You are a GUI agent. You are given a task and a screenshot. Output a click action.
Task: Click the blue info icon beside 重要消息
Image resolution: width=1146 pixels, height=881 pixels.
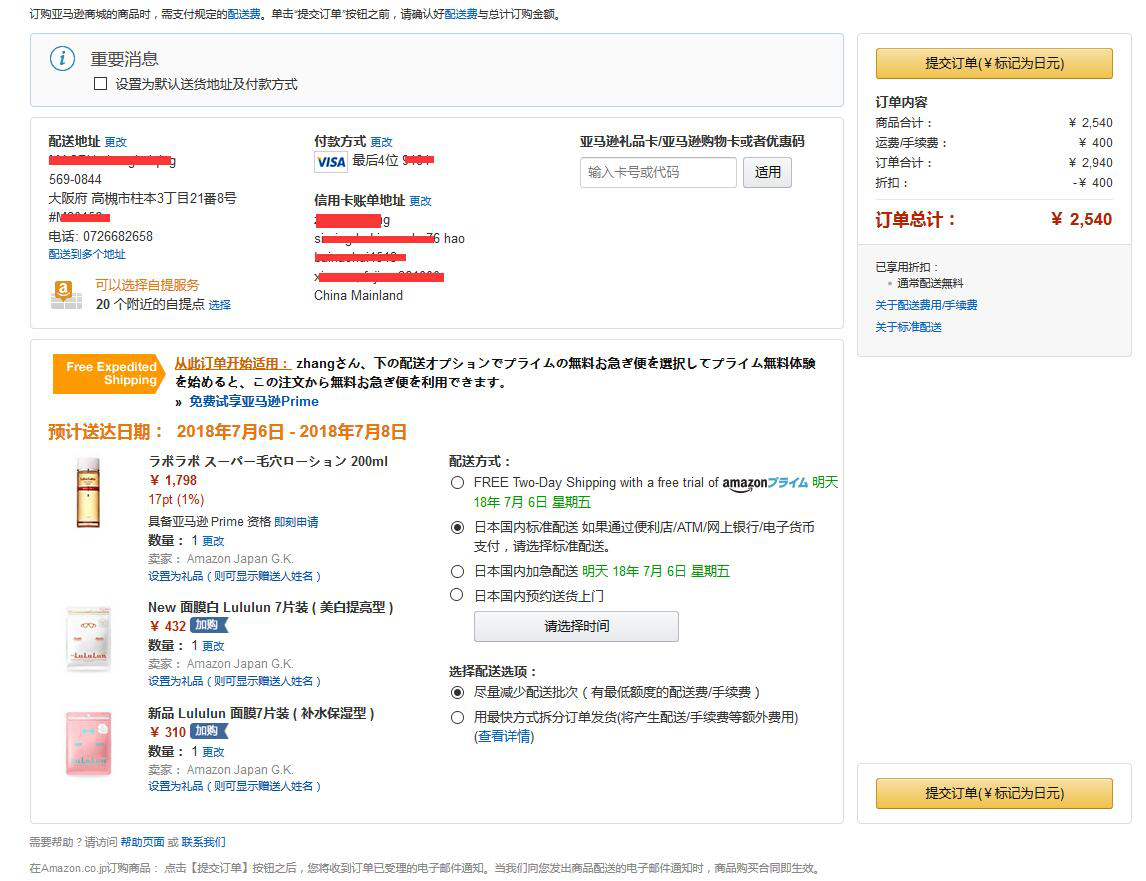pyautogui.click(x=62, y=58)
